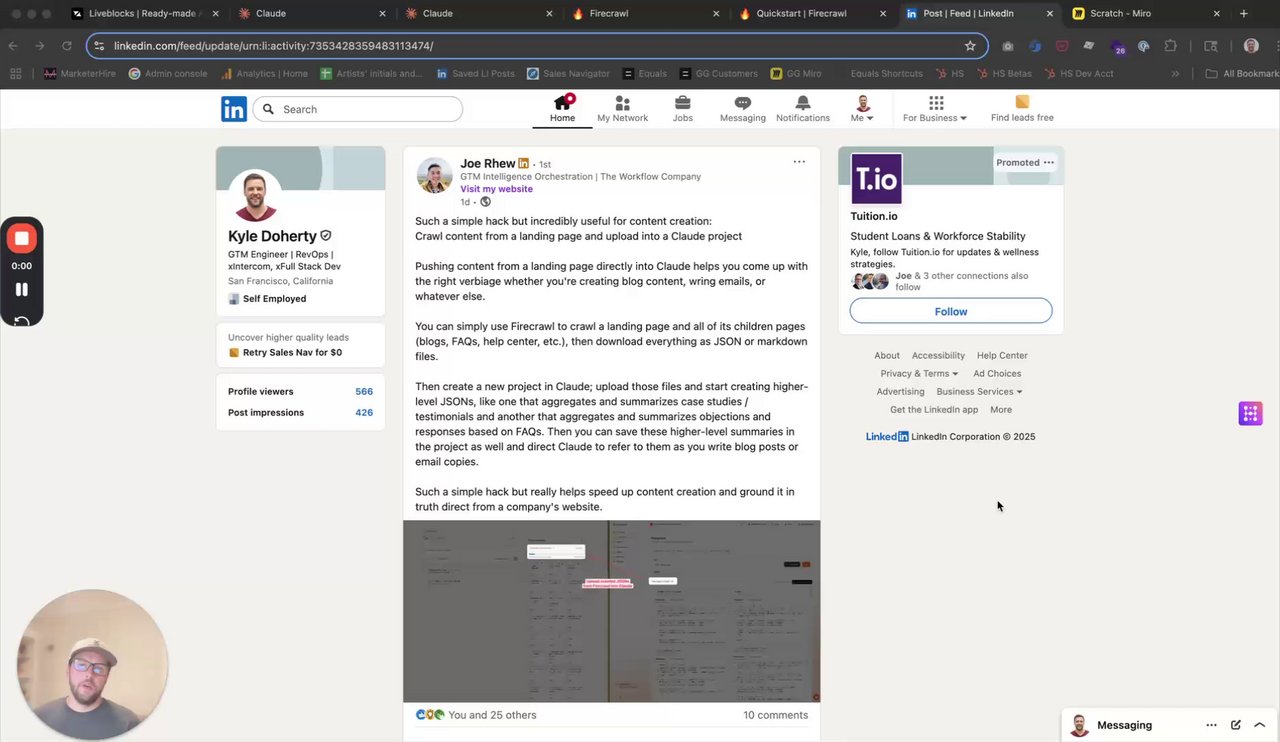1280x742 pixels.
Task: Open Help Center footer link
Action: 1002,355
